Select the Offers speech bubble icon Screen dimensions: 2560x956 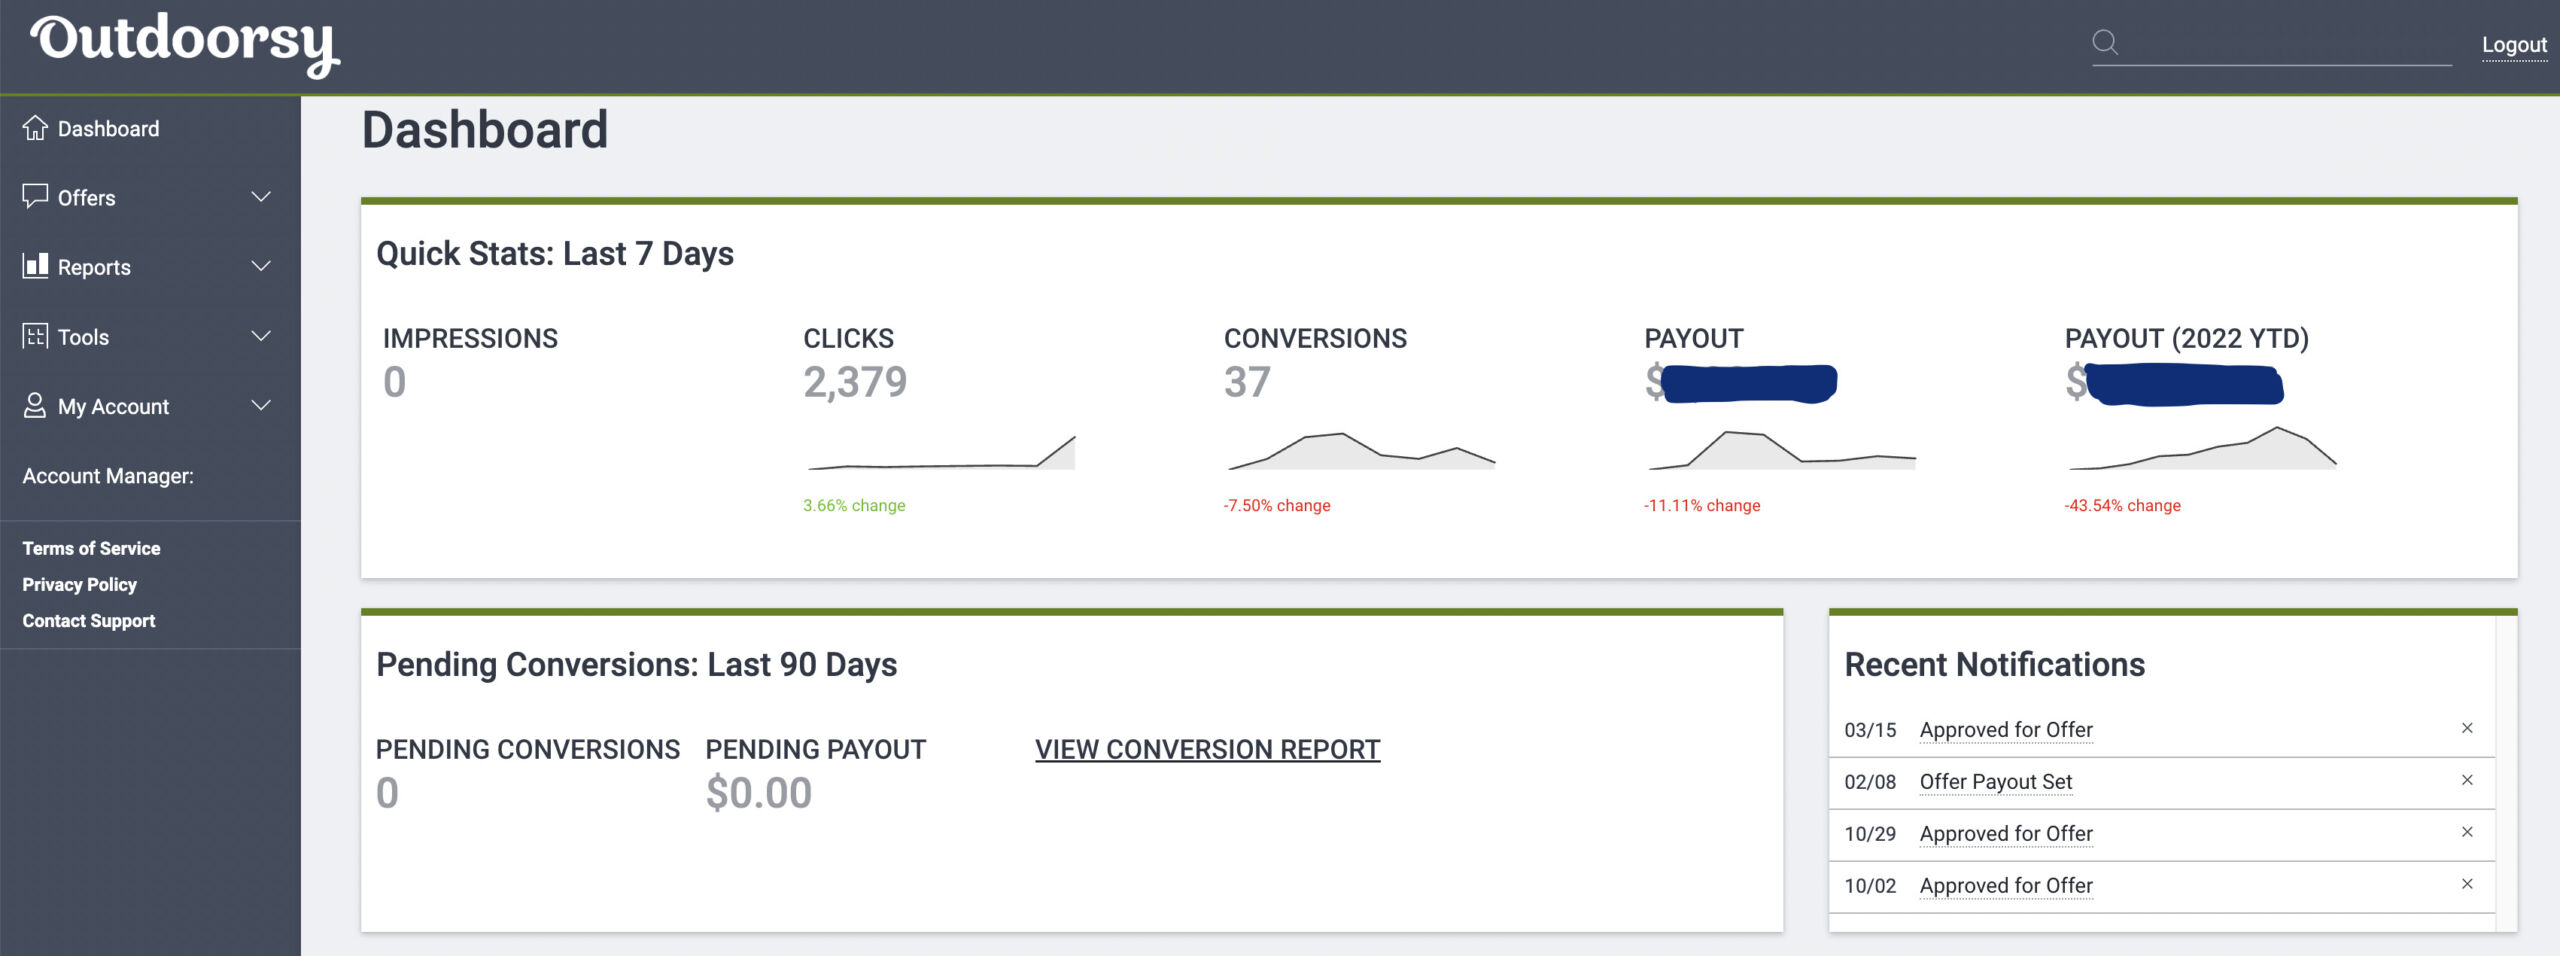coord(36,197)
